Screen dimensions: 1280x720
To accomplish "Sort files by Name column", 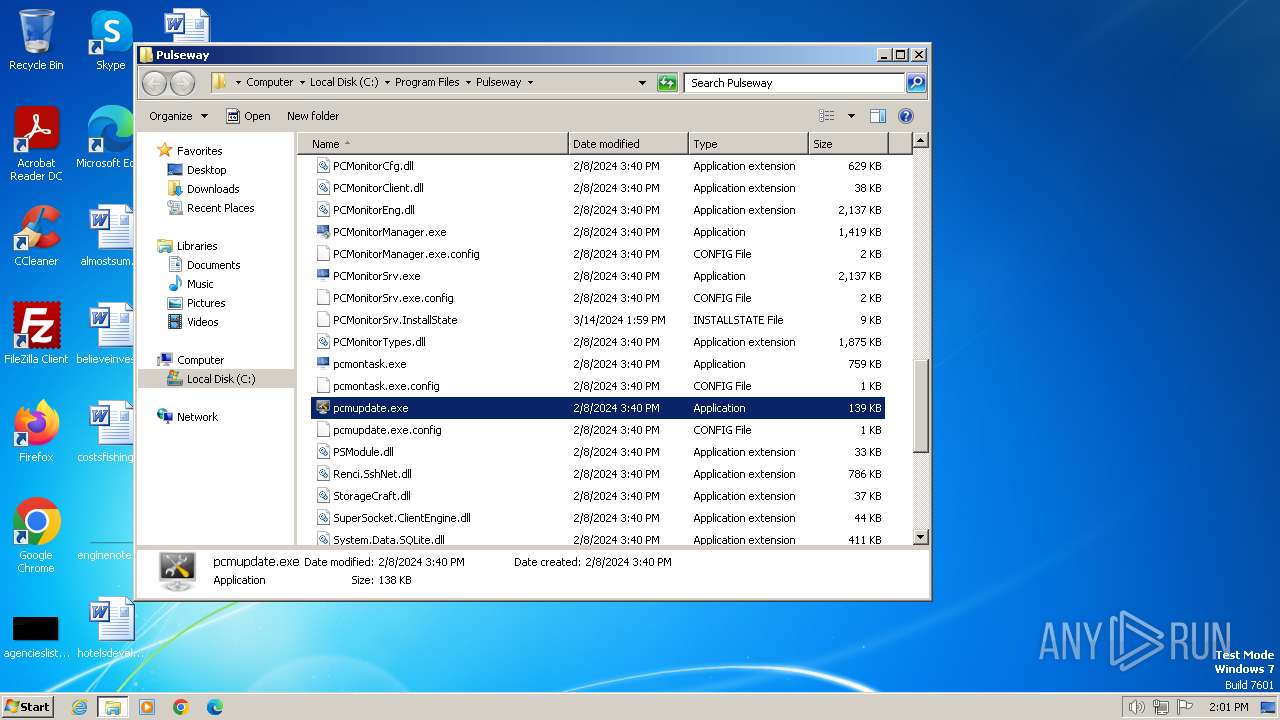I will pos(433,144).
